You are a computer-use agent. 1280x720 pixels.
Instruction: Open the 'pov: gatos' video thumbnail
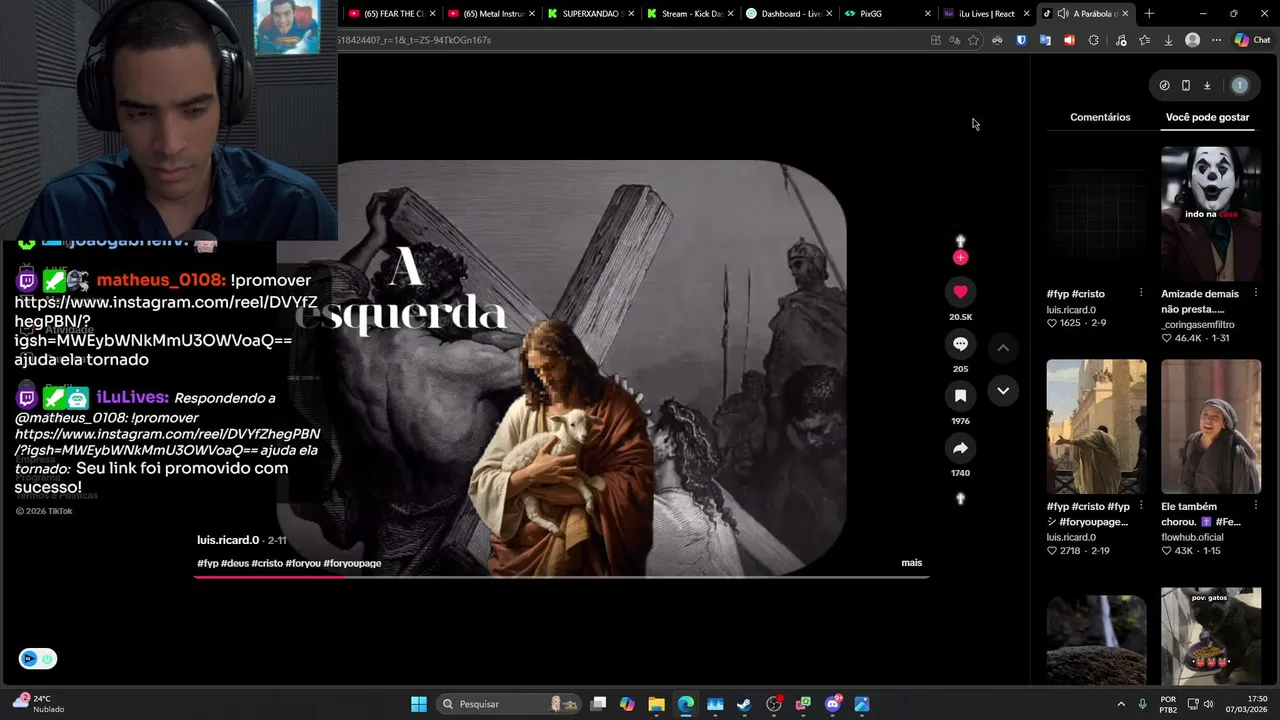[x=1211, y=636]
